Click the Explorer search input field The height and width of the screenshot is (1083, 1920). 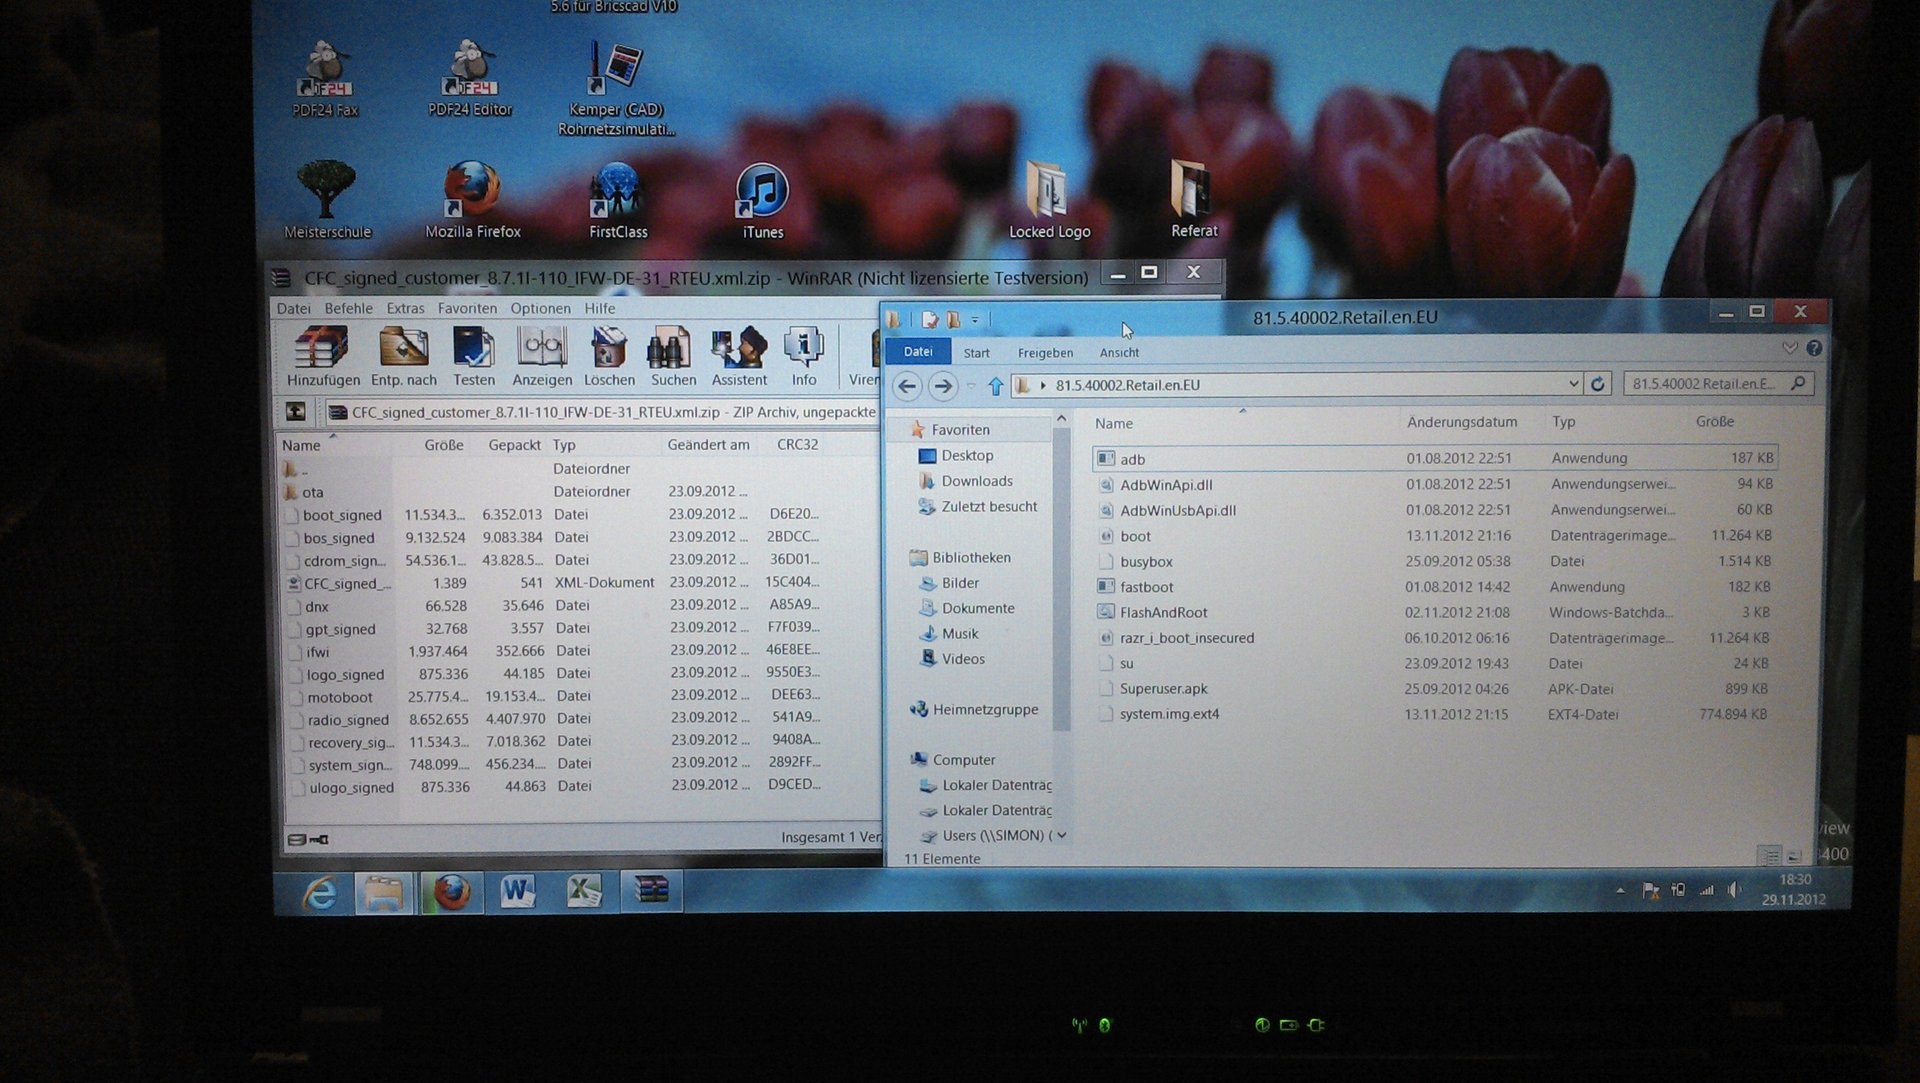coord(1717,383)
